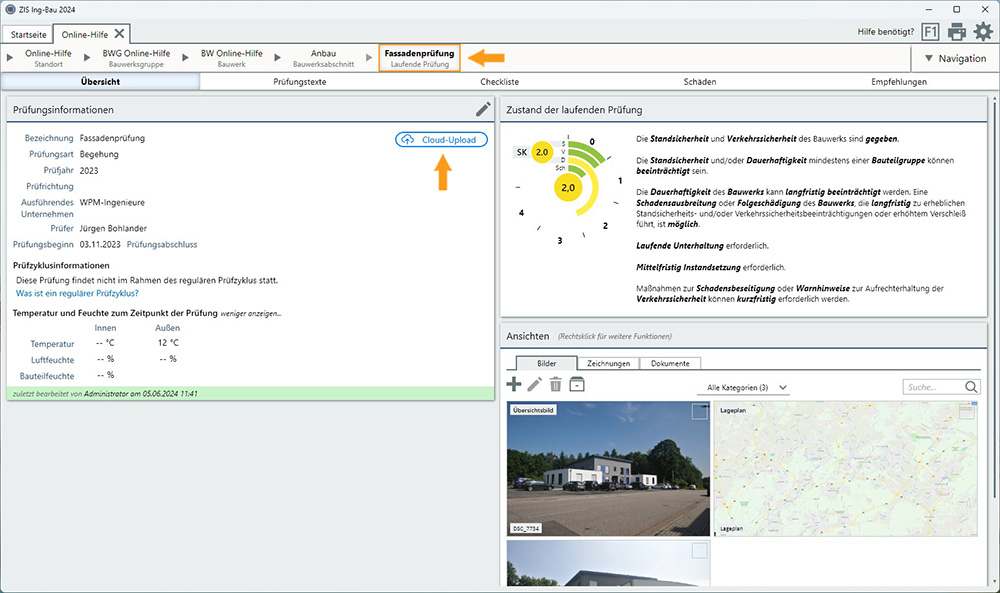Collapse details via 'weniger anzeigen...'
The height and width of the screenshot is (593, 1000).
(251, 313)
